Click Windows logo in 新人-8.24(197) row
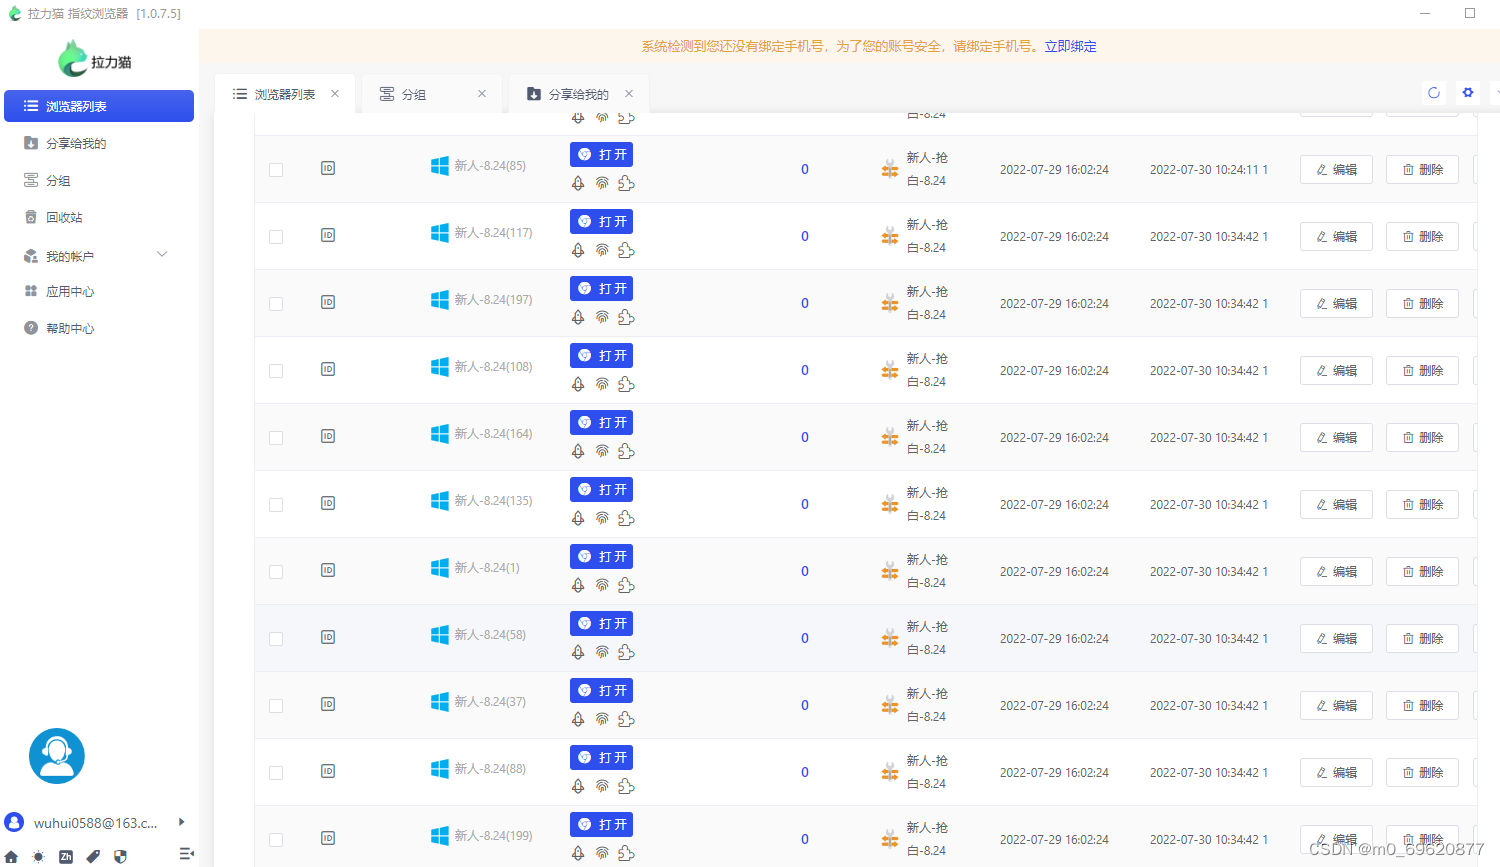Viewport: 1500px width, 867px height. tap(440, 300)
